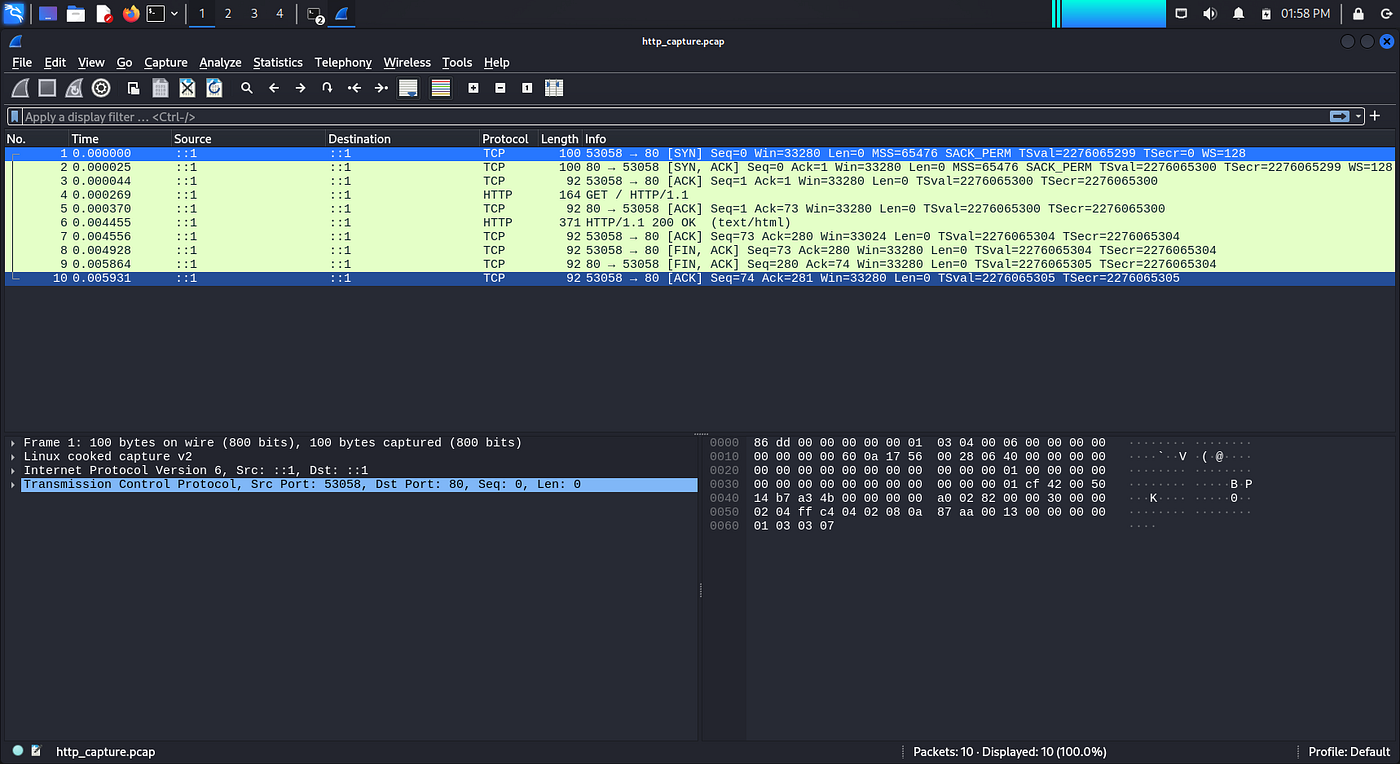Start capture with the shark fin icon
1400x764 pixels.
(20, 88)
